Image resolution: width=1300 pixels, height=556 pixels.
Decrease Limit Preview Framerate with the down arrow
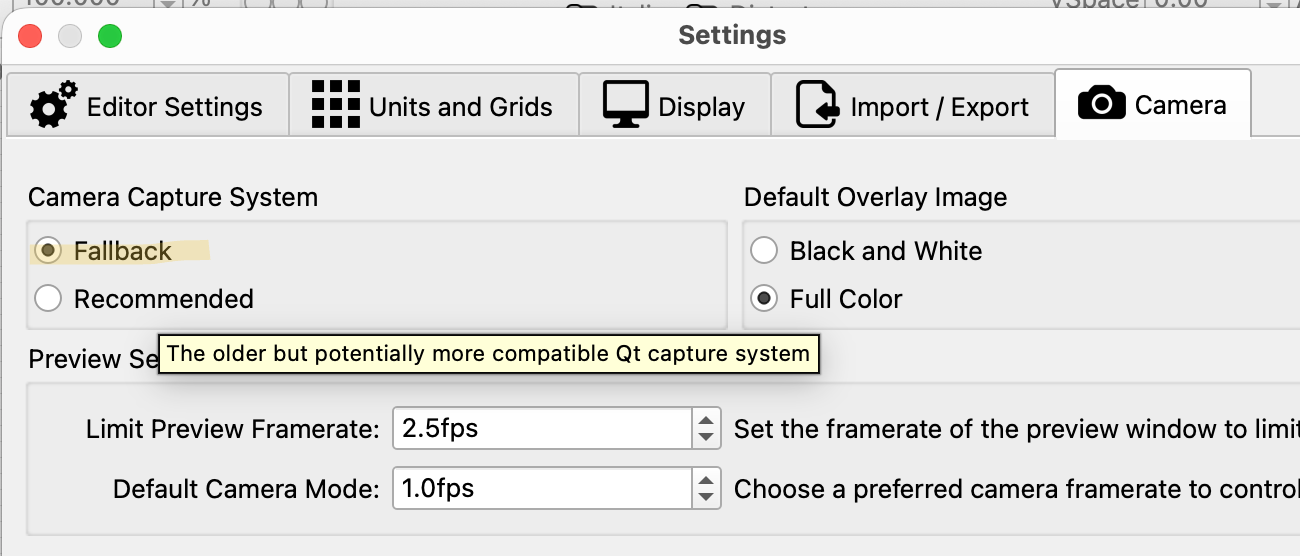(x=706, y=437)
